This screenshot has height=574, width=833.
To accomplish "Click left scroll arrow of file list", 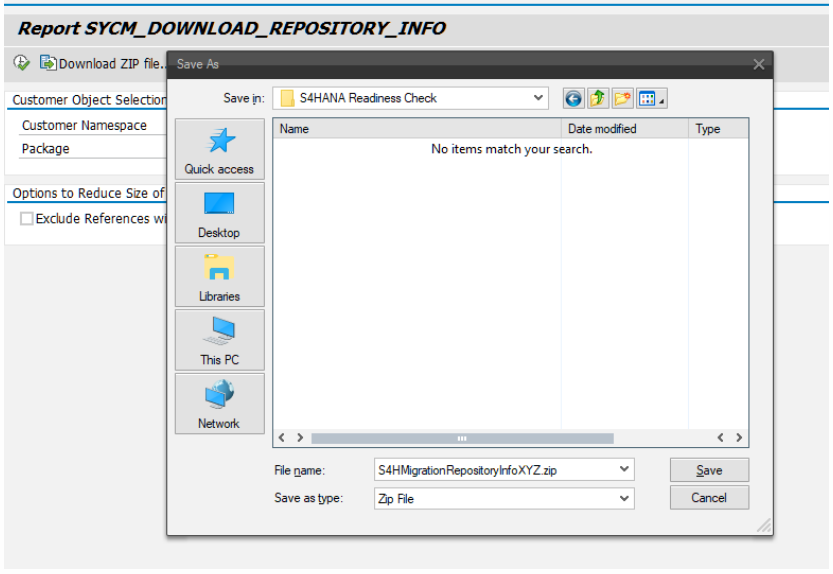I will click(282, 437).
